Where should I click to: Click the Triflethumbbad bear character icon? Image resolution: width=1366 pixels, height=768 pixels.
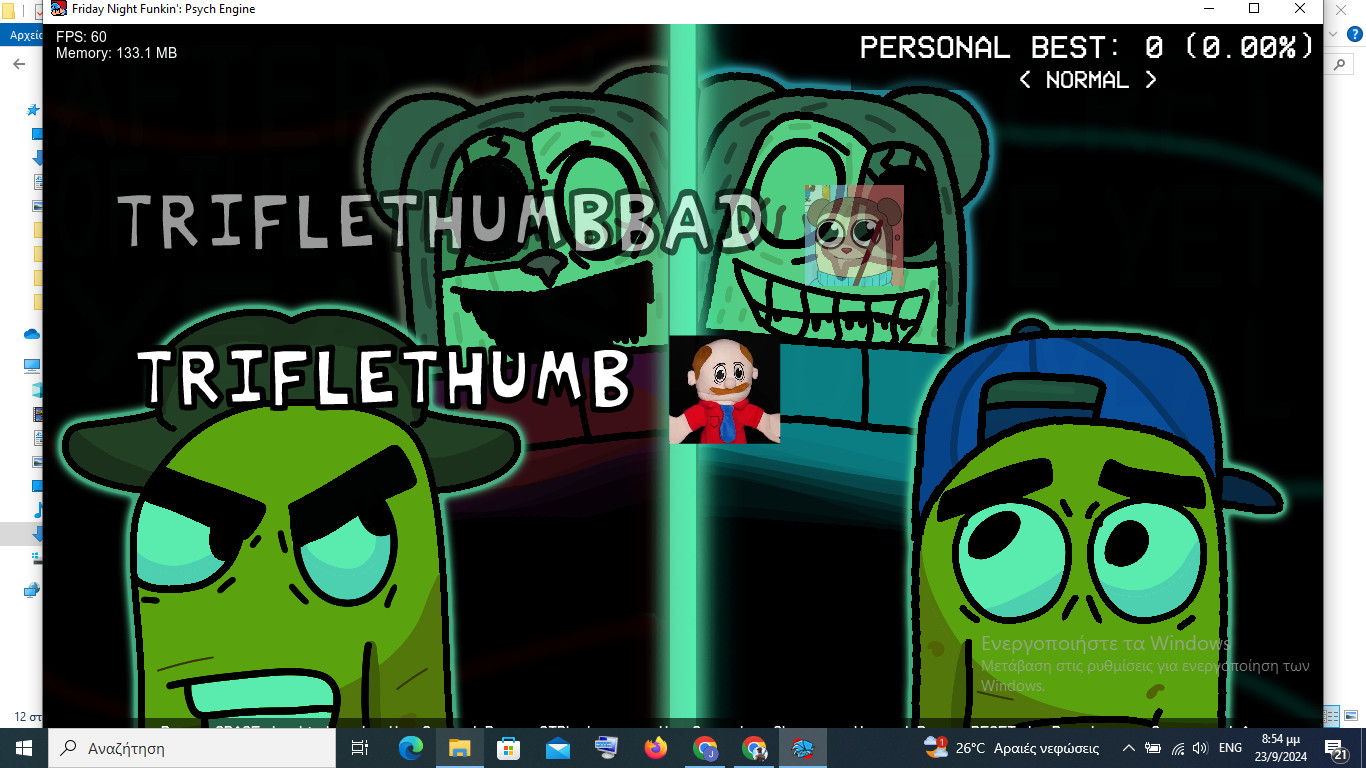click(854, 236)
